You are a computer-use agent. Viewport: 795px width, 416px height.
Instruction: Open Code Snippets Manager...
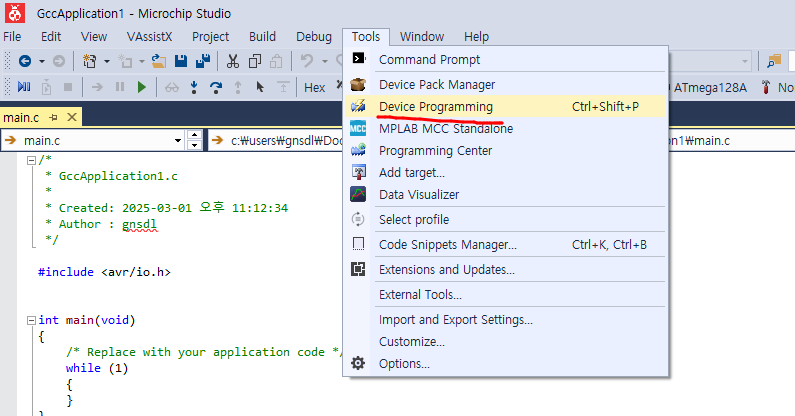(x=505, y=245)
